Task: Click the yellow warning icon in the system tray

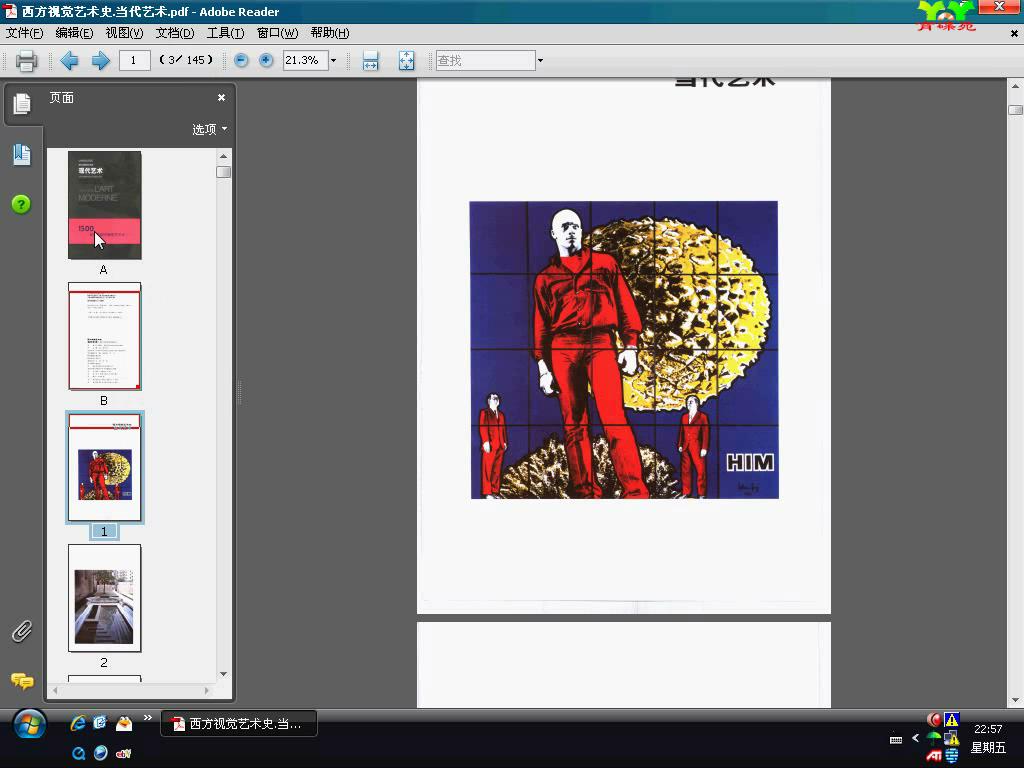Action: click(952, 720)
